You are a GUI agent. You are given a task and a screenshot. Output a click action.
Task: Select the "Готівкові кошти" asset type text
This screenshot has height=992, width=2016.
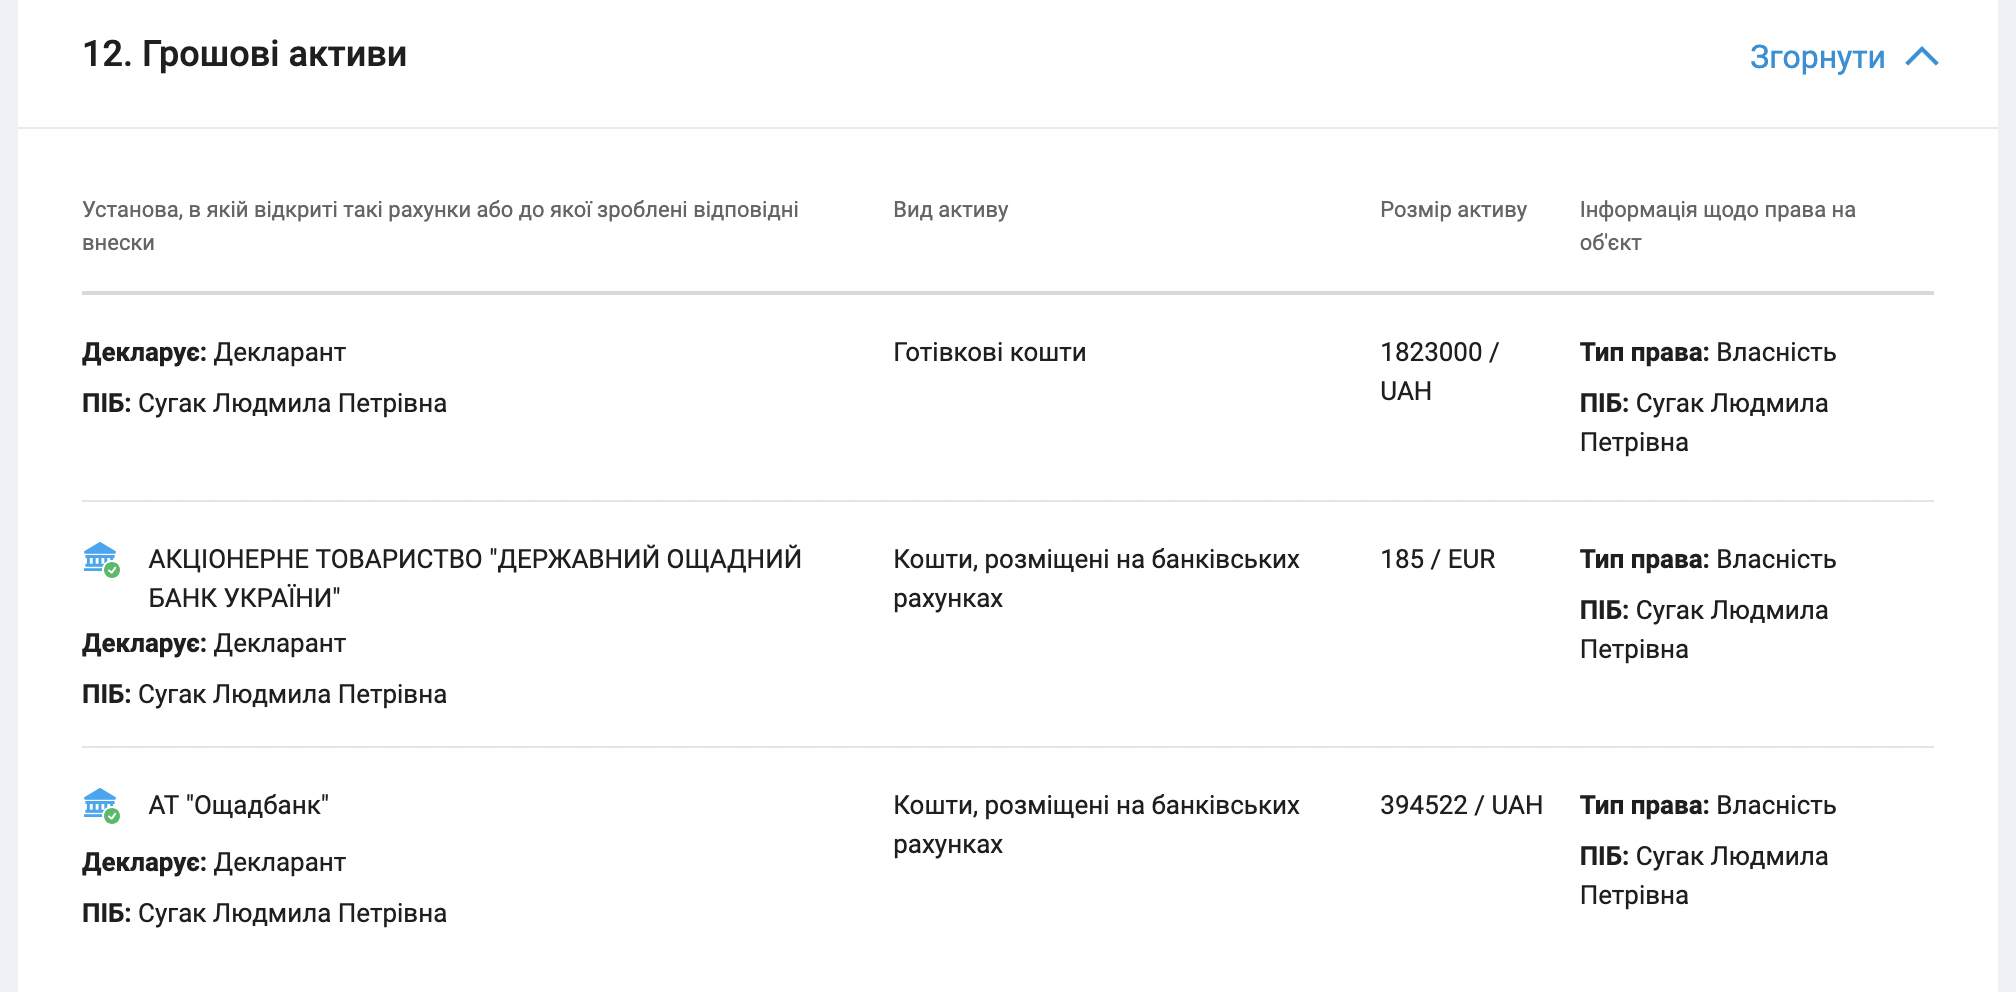click(x=989, y=353)
